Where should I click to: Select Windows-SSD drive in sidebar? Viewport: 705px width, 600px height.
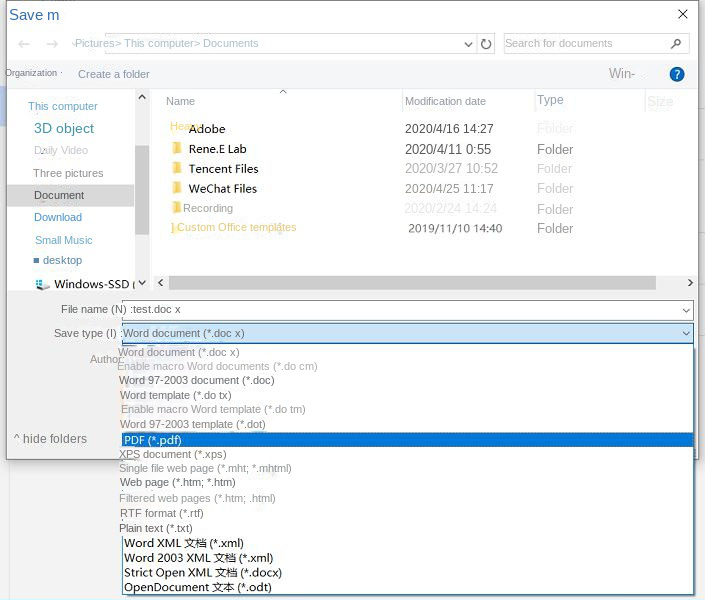[93, 284]
